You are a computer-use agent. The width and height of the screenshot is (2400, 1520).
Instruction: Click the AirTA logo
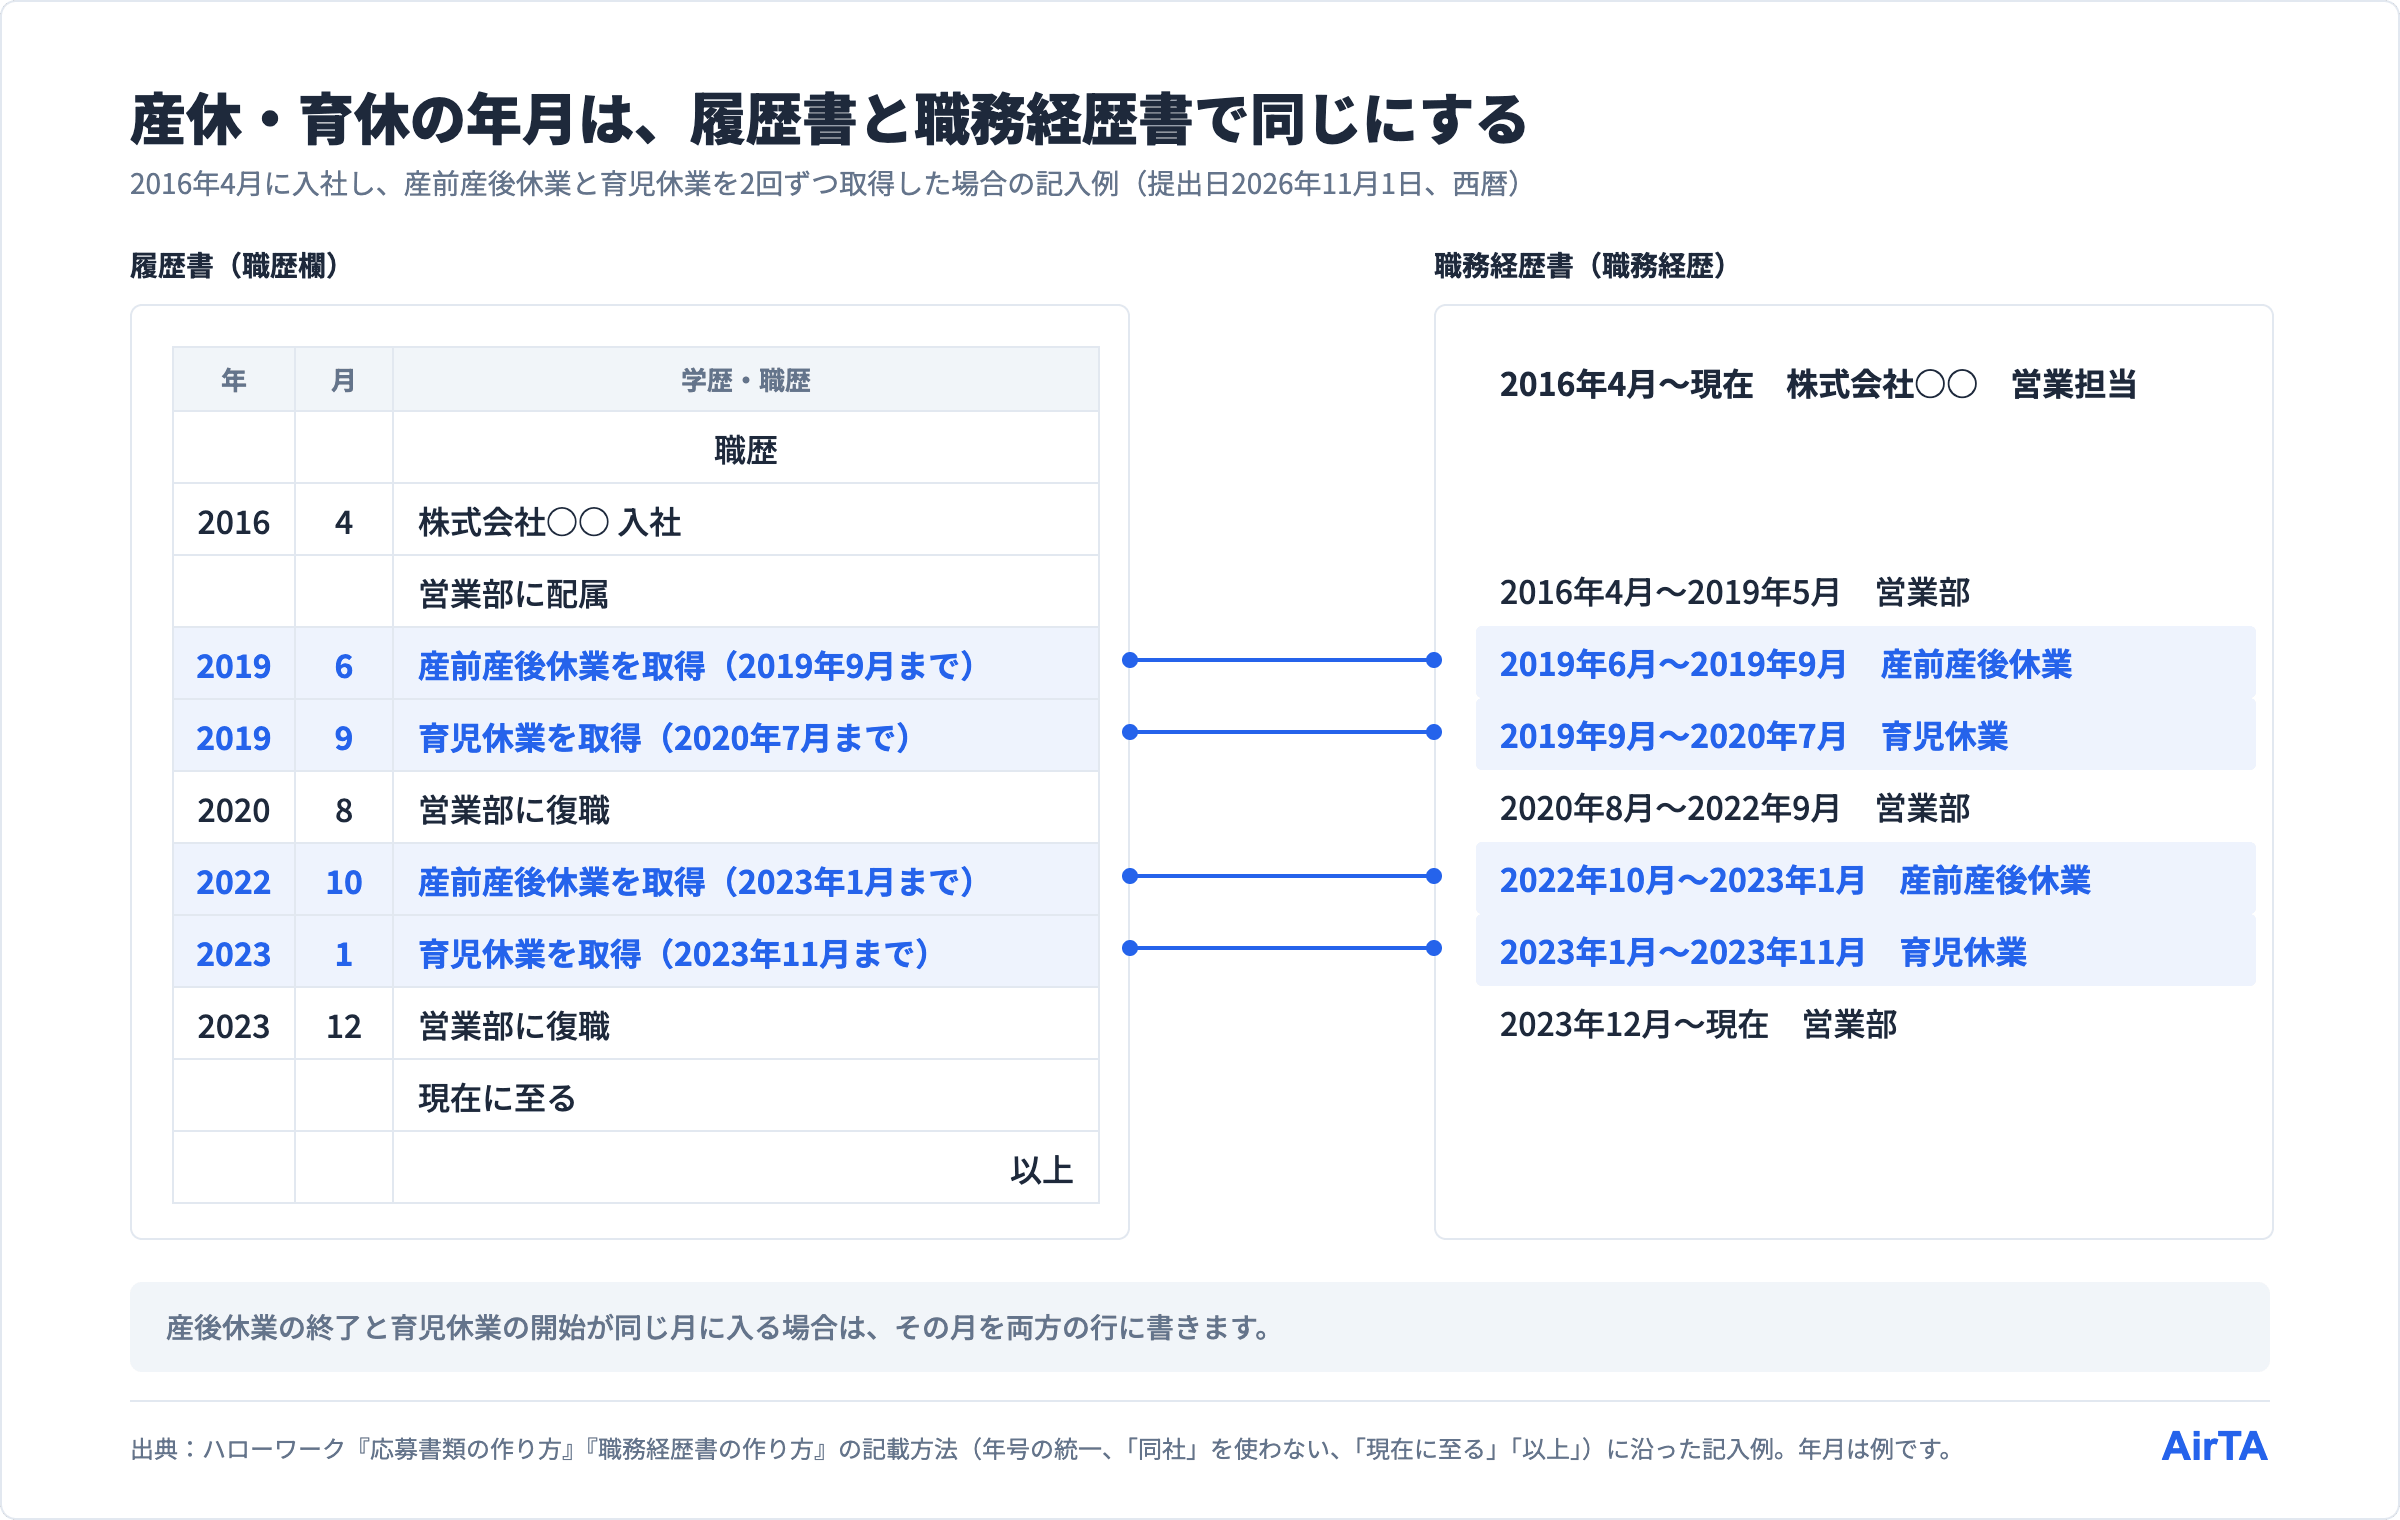2214,1446
